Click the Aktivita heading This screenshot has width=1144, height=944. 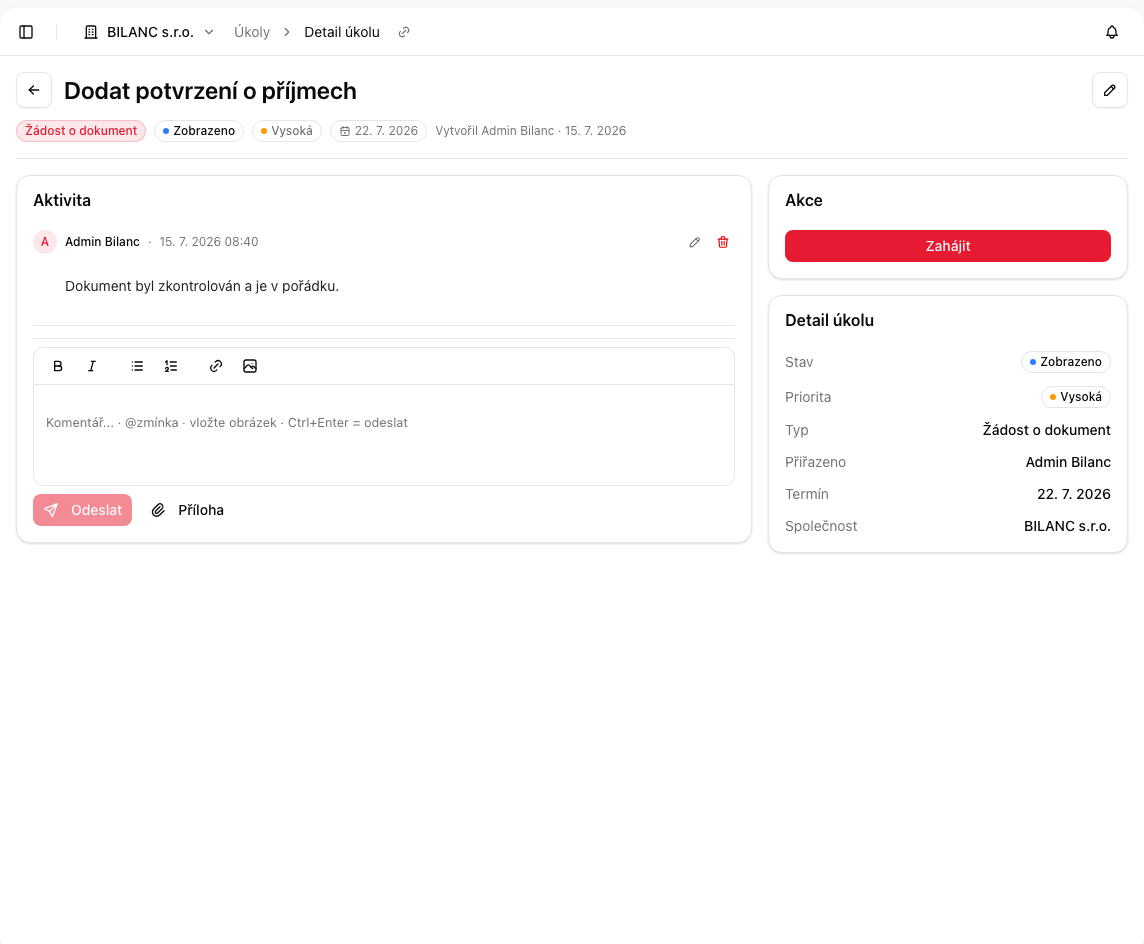pyautogui.click(x=62, y=201)
